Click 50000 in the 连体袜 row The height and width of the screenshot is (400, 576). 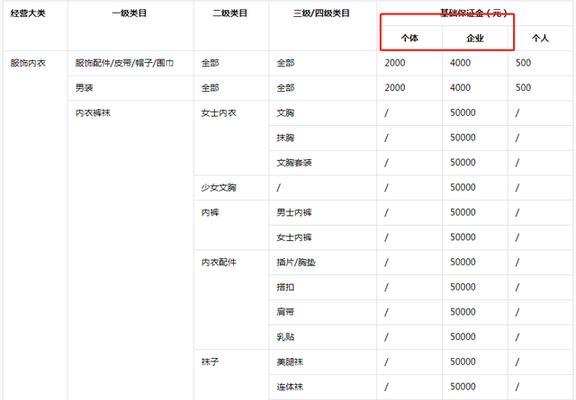(463, 387)
